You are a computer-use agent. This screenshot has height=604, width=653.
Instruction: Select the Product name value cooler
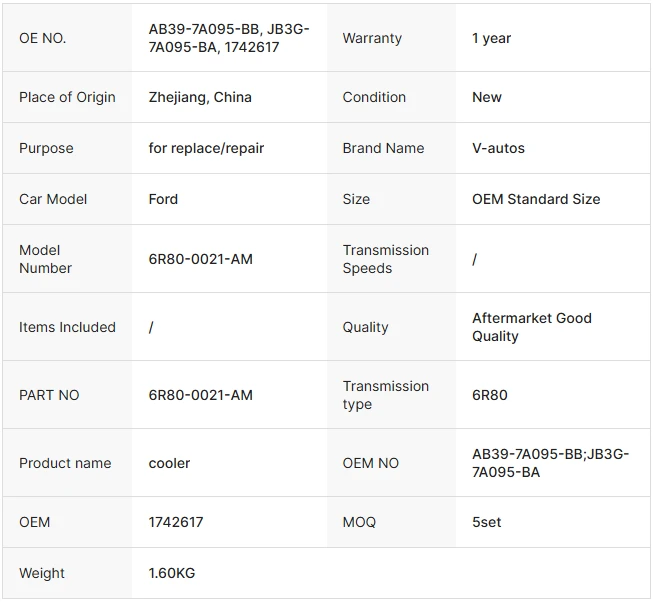(x=169, y=463)
